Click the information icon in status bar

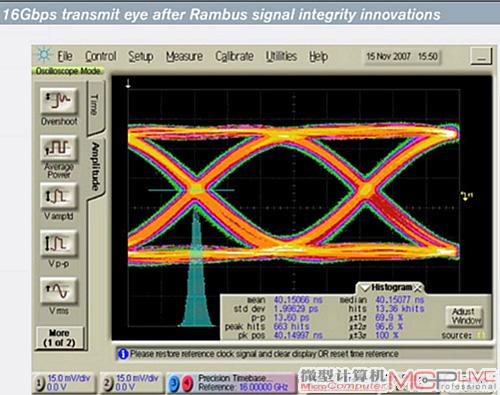tap(123, 354)
